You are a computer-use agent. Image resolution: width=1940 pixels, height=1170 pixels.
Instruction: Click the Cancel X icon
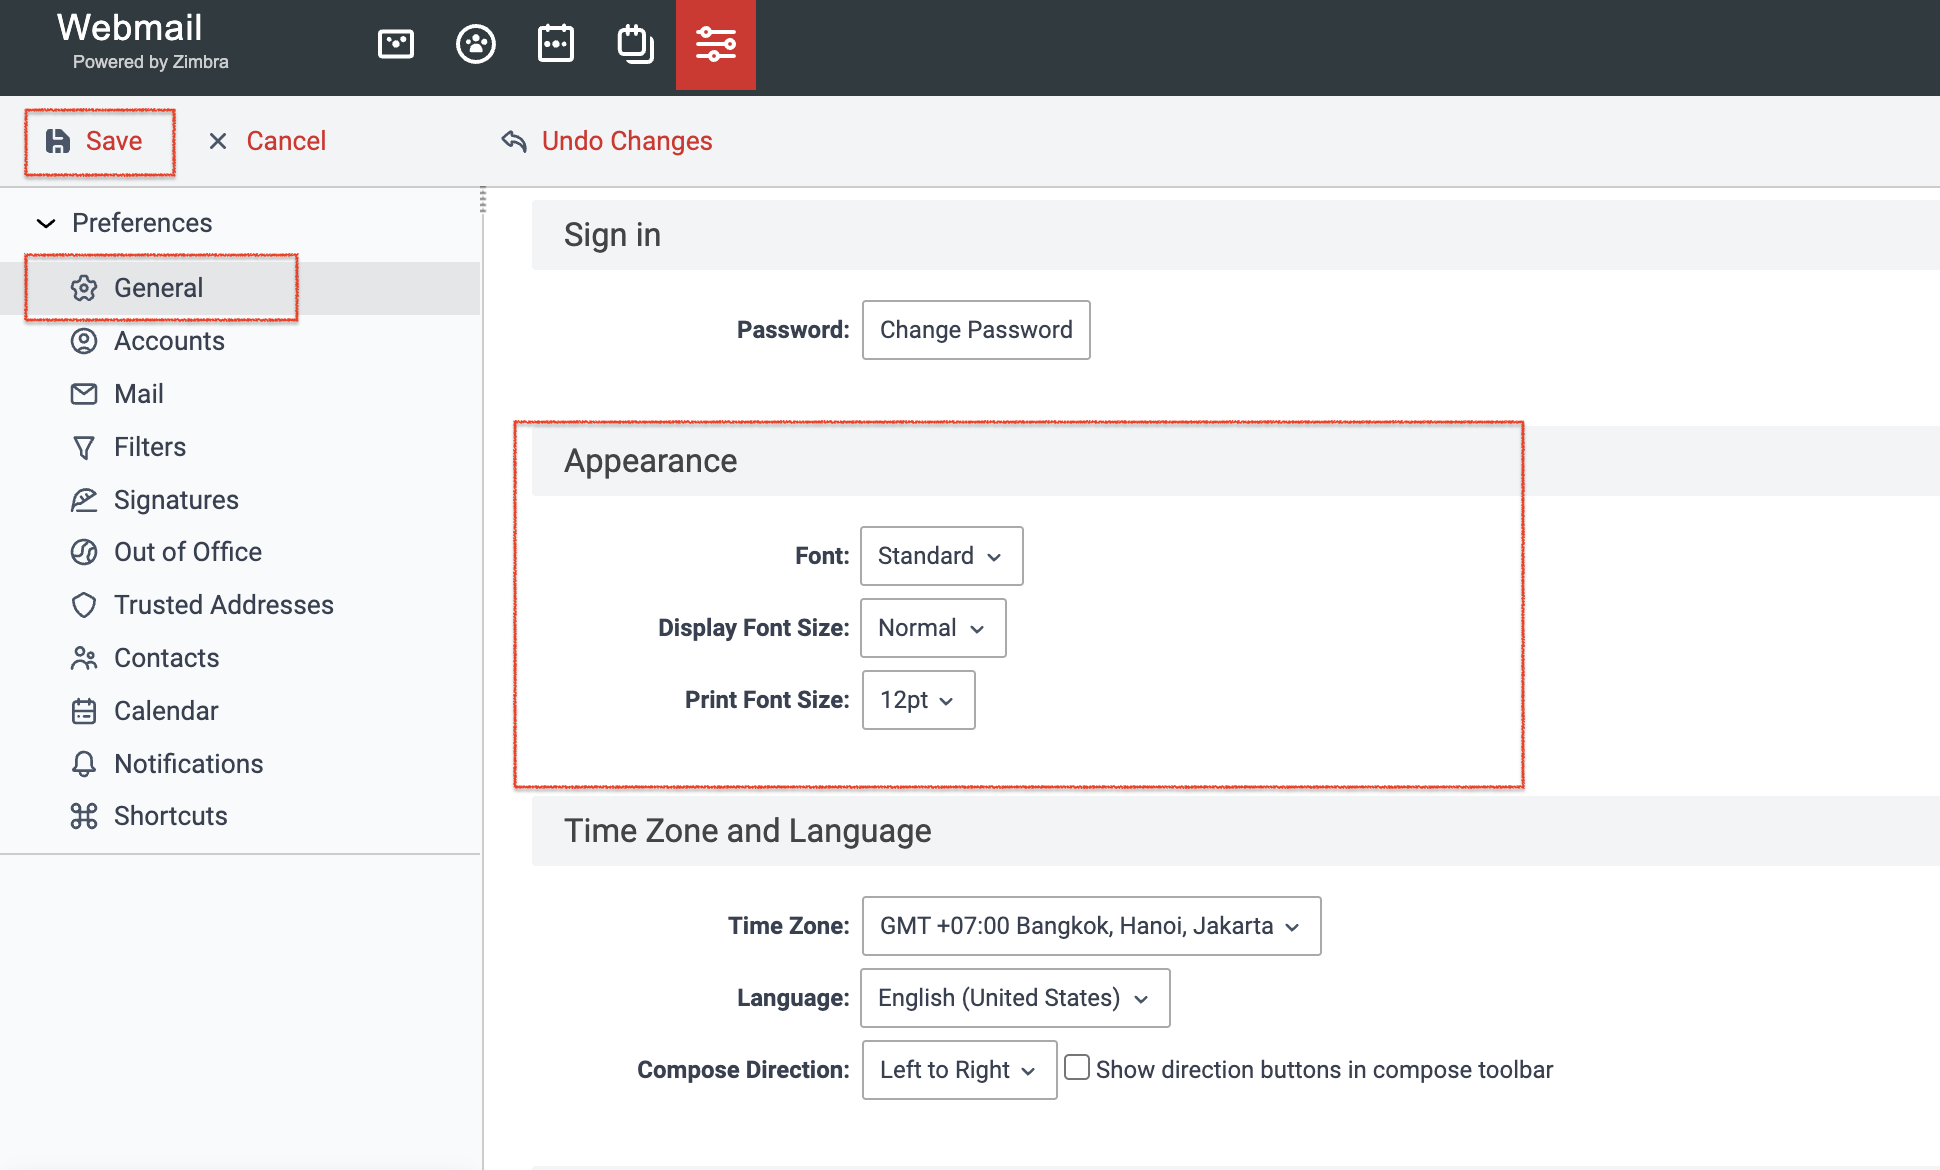(218, 141)
